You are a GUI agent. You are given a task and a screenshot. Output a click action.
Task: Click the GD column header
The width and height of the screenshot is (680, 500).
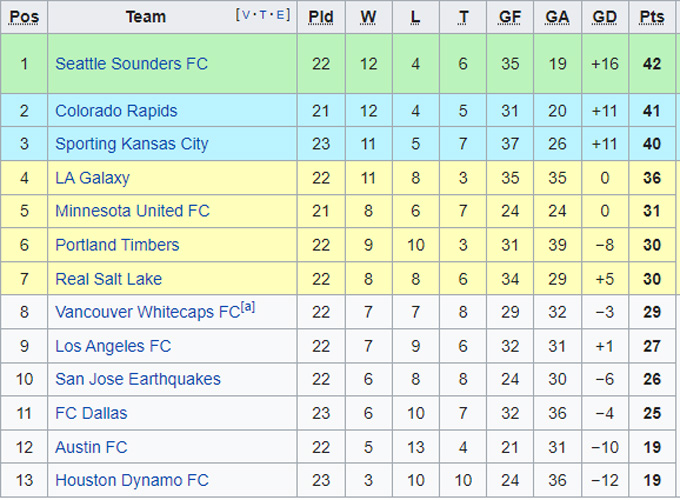[x=604, y=17]
